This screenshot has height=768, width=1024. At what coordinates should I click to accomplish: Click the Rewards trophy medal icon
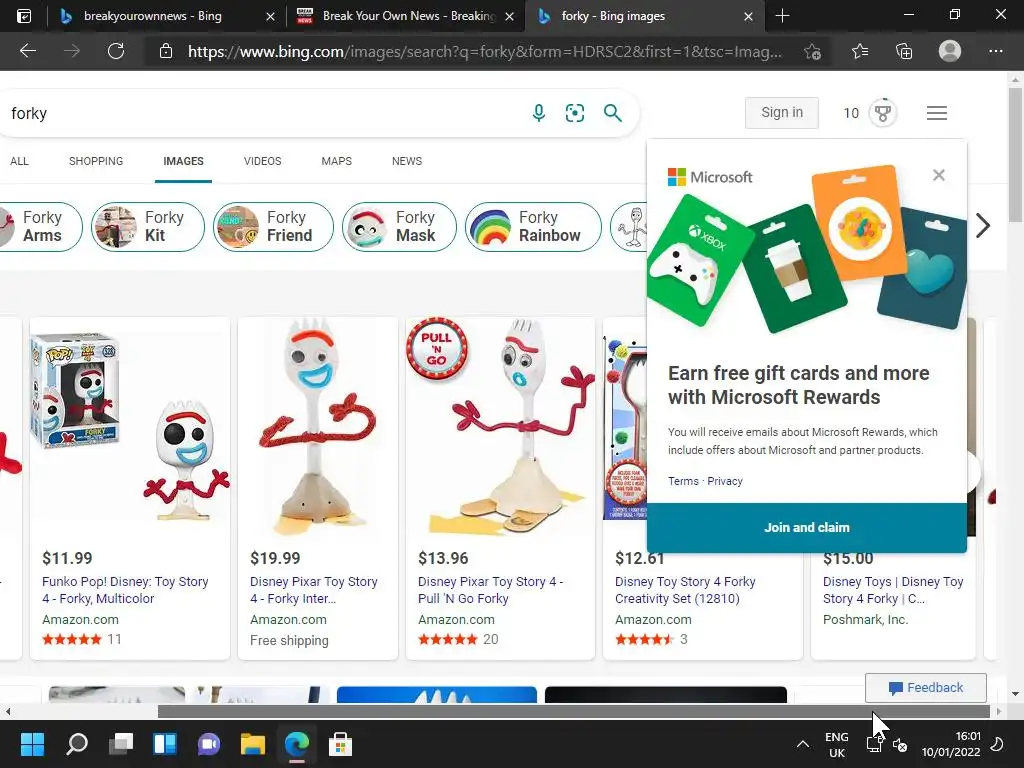(882, 113)
